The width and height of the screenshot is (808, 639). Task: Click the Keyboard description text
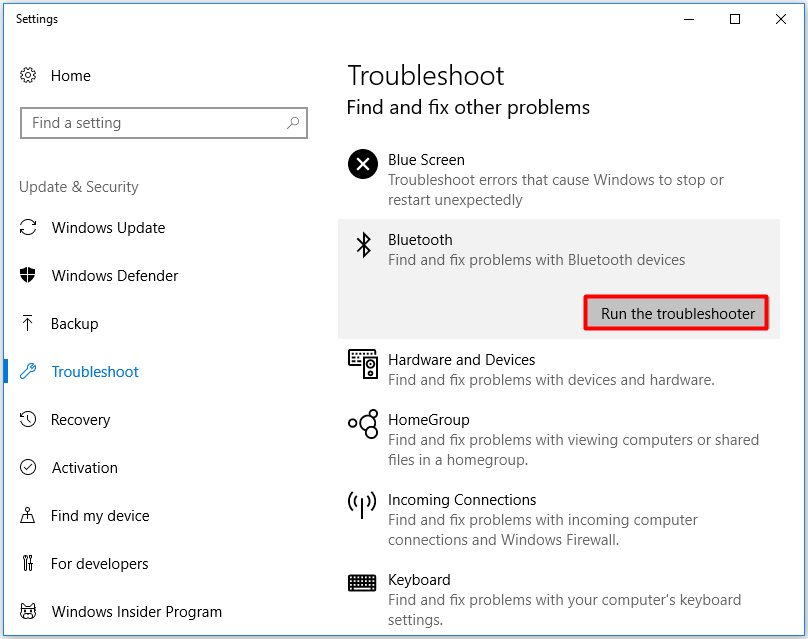click(564, 610)
